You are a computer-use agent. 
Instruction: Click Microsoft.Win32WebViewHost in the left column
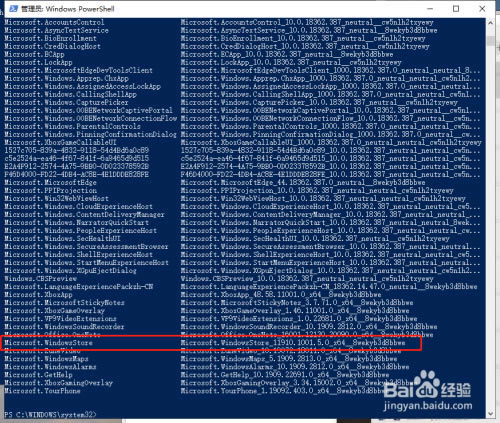pos(56,198)
